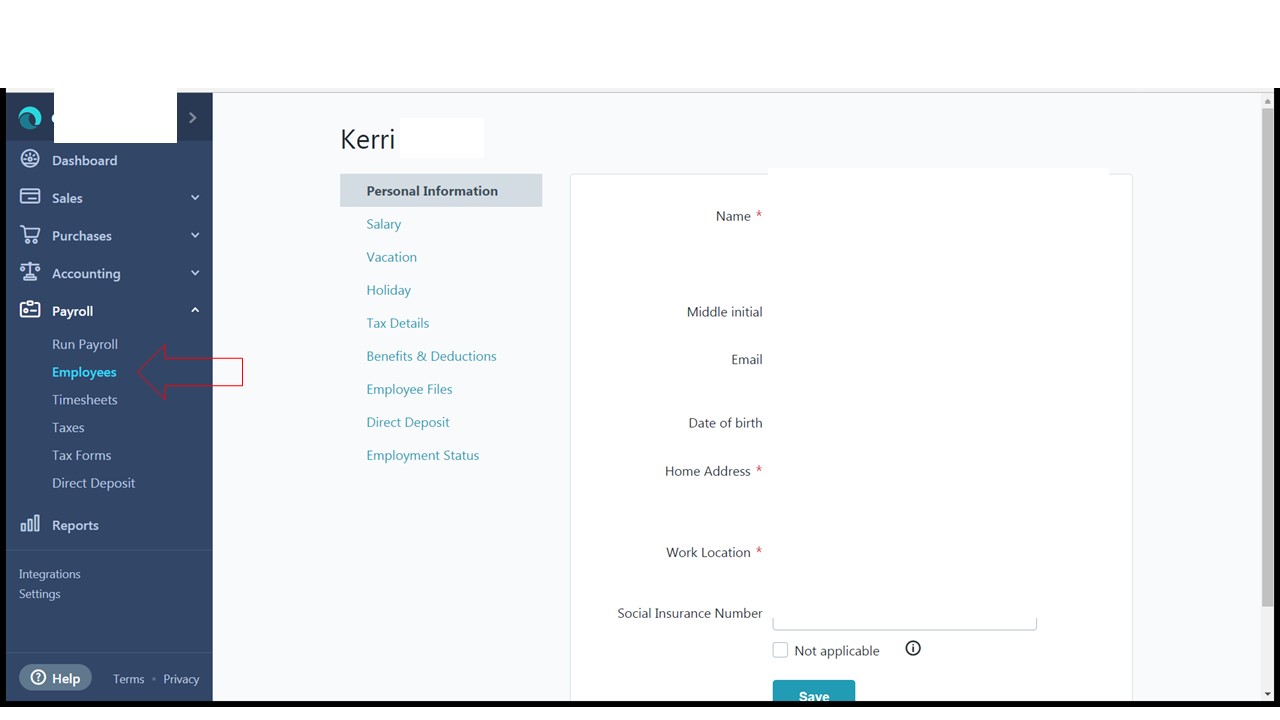The height and width of the screenshot is (720, 1280).
Task: Click the Sales credit card icon
Action: (x=30, y=197)
